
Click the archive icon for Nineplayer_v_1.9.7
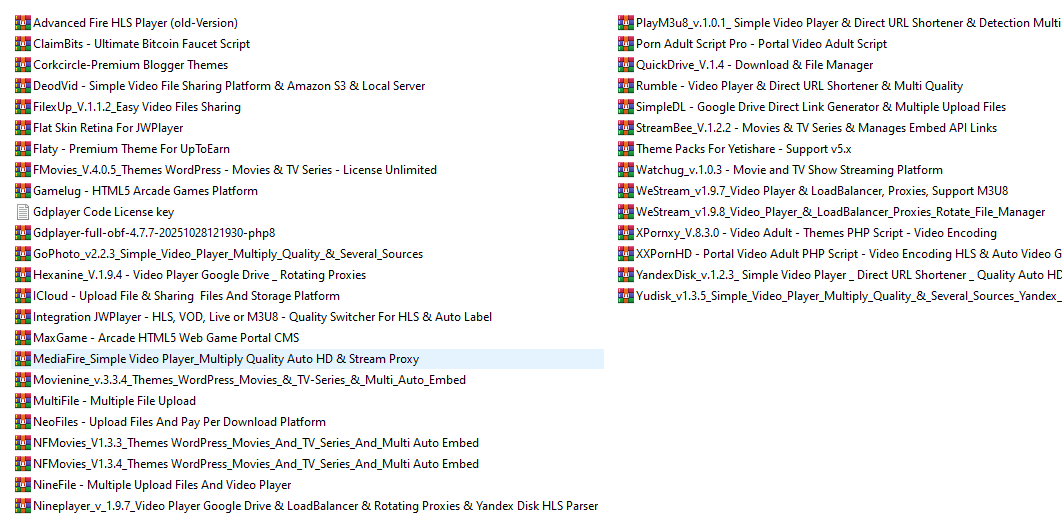23,506
